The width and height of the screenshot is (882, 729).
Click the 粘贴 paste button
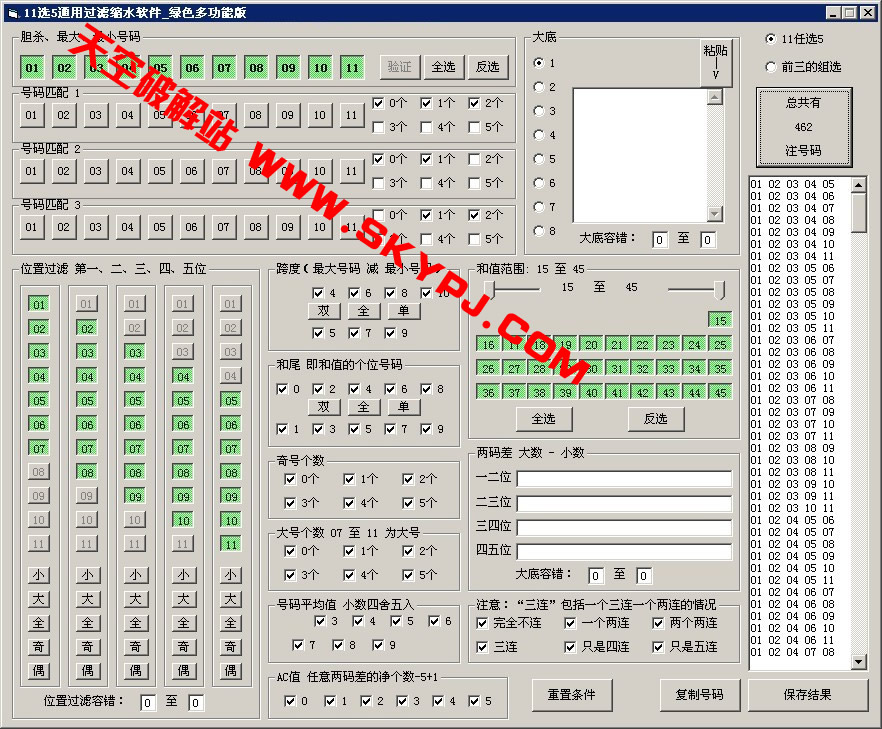(716, 62)
